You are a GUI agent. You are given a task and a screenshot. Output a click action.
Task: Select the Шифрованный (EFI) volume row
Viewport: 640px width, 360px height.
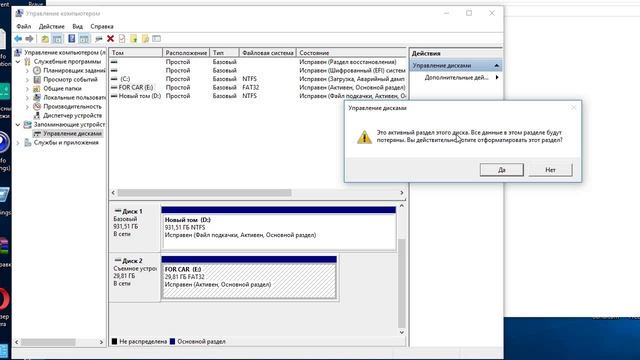tap(258, 70)
